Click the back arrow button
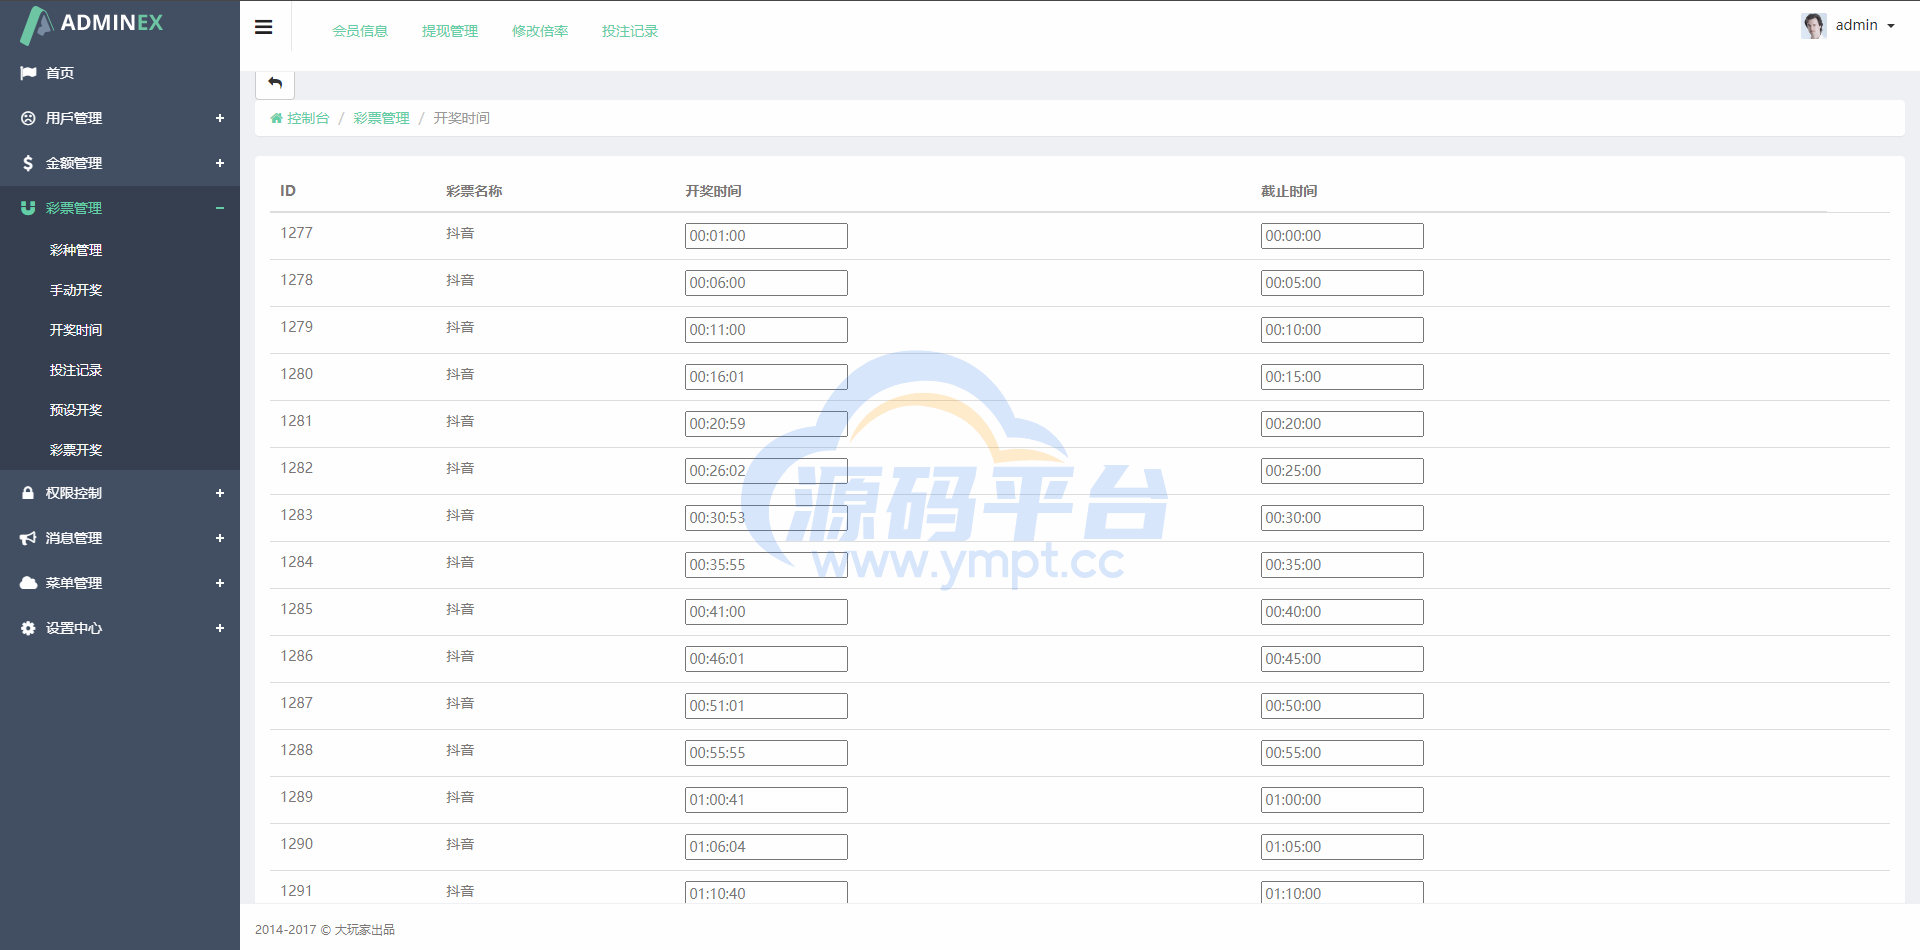Screen dimensions: 1920x950 pyautogui.click(x=275, y=83)
